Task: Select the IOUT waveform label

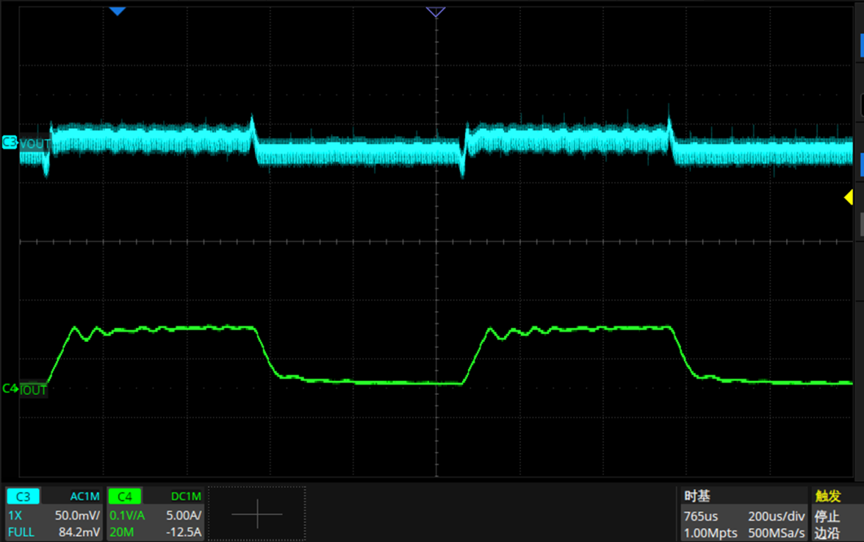Action: pyautogui.click(x=34, y=390)
